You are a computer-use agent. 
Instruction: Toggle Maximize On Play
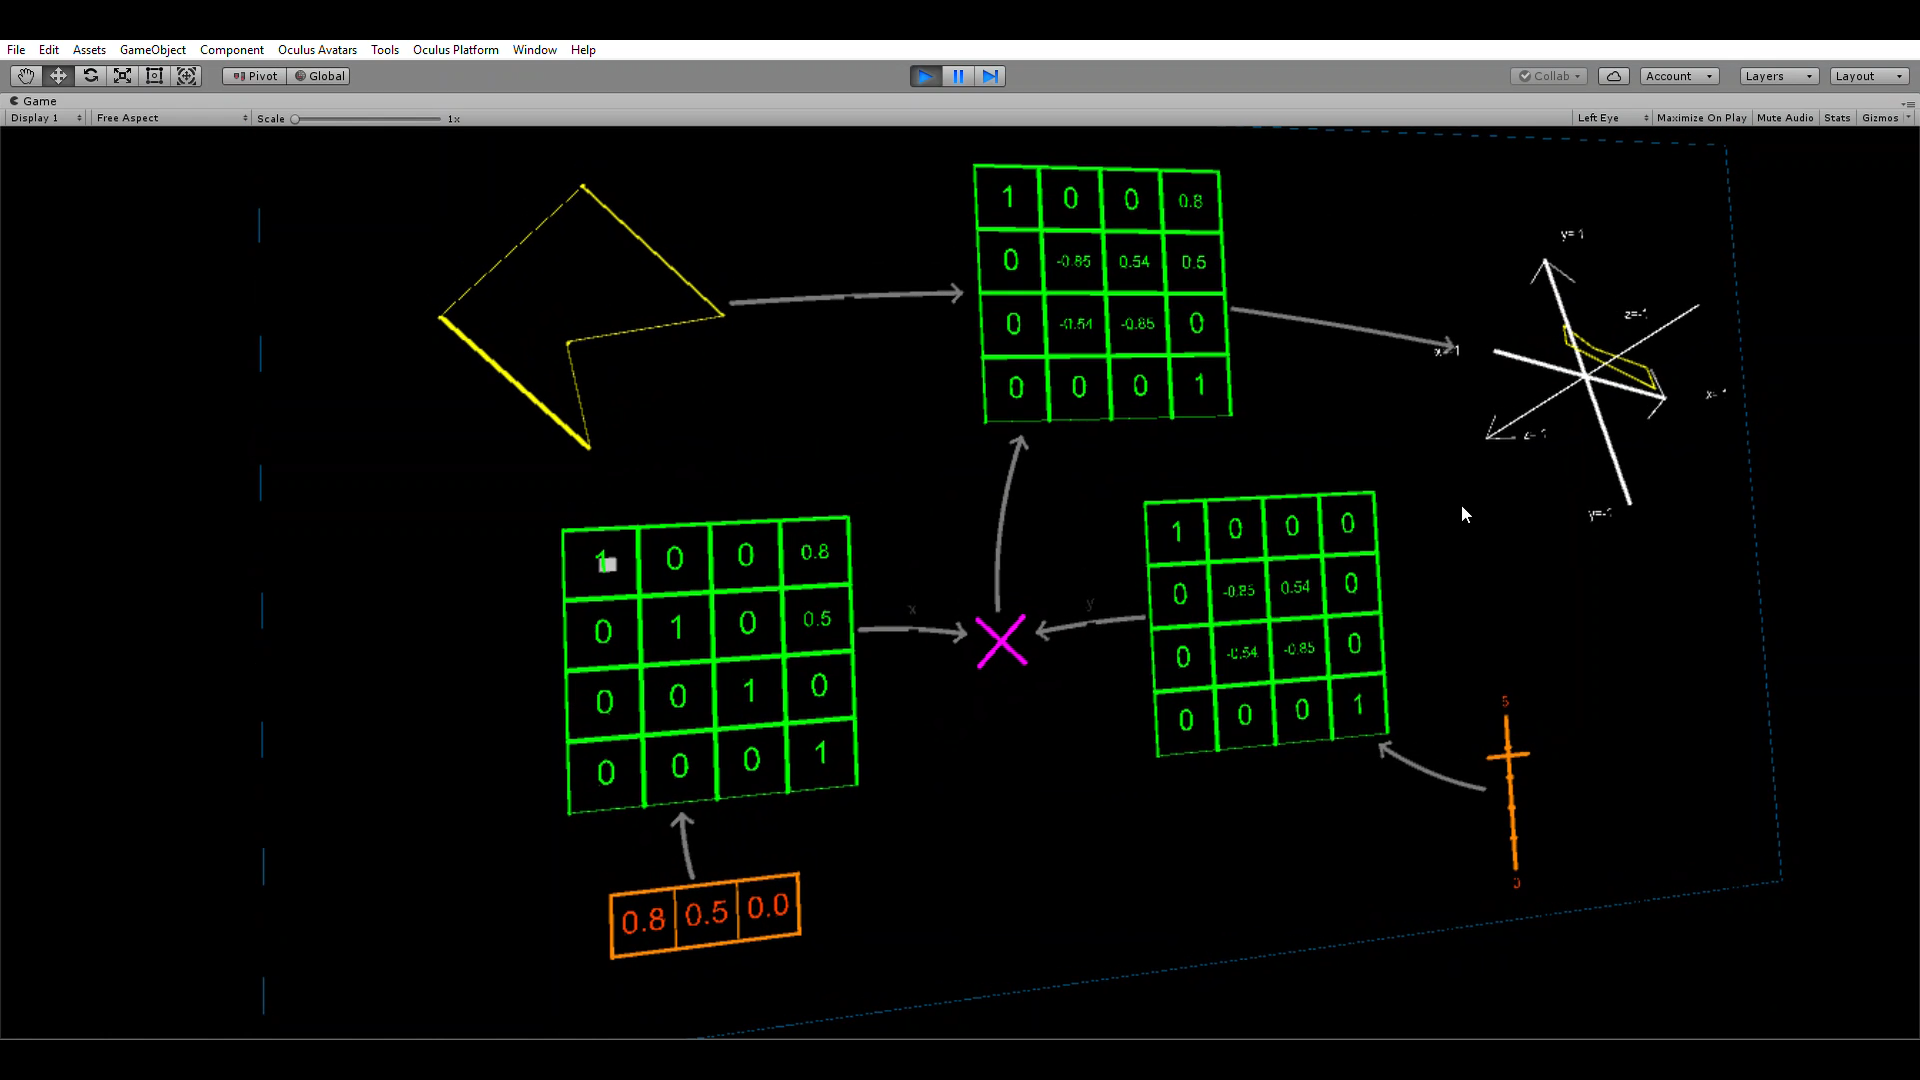tap(1701, 118)
